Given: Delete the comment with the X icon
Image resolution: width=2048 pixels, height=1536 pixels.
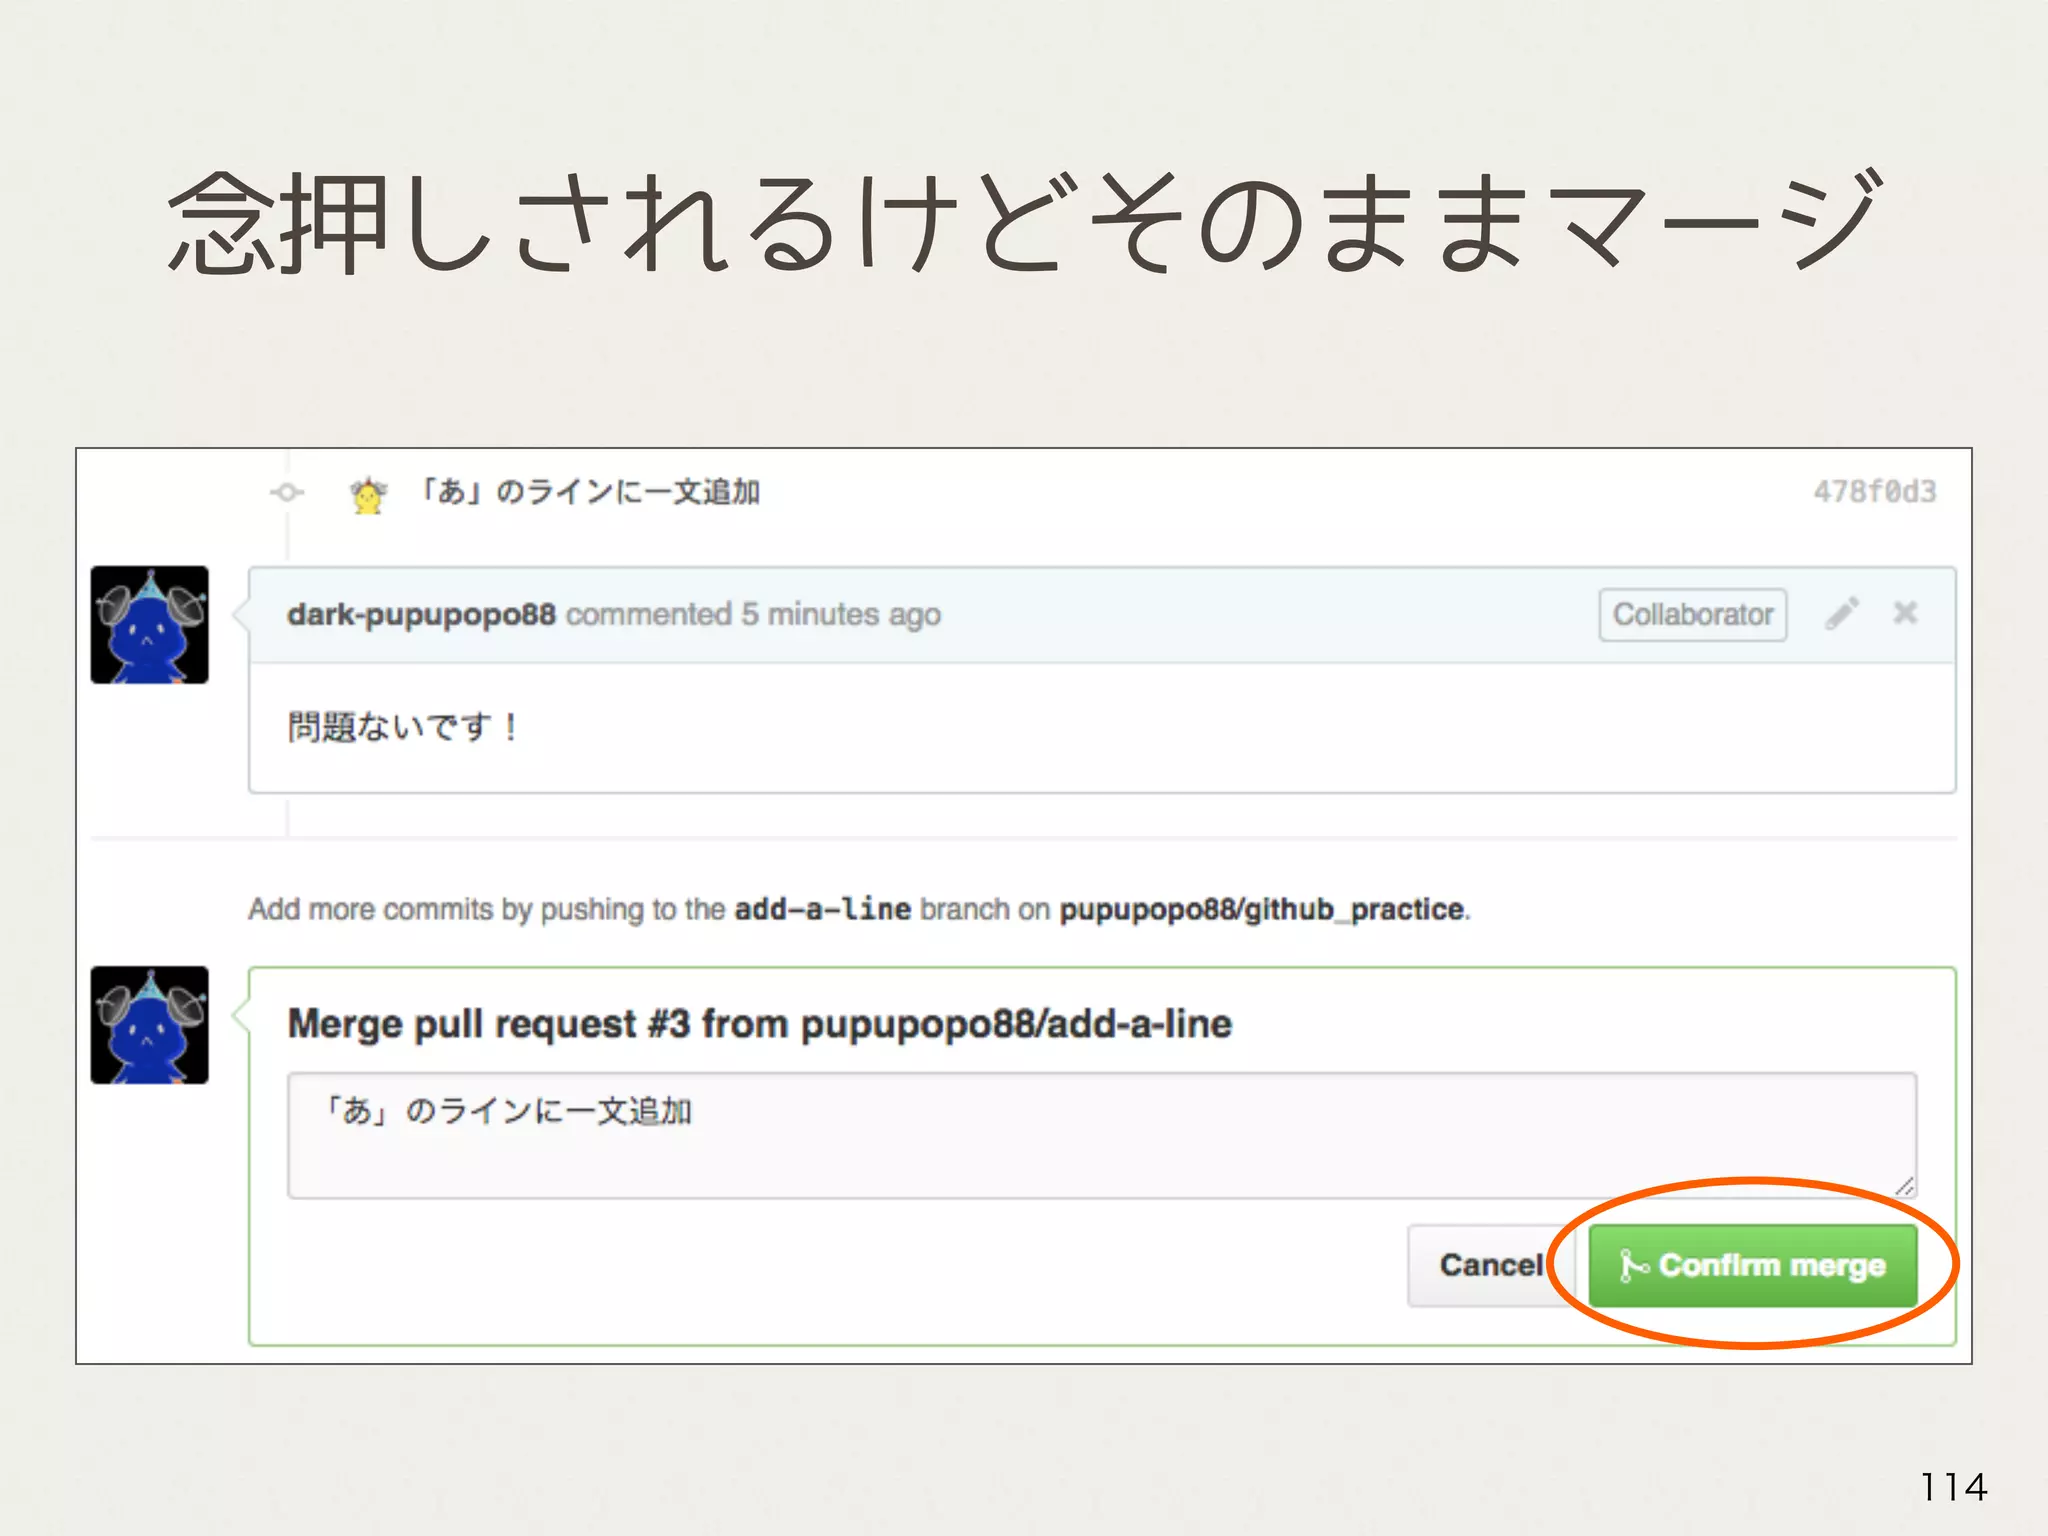Looking at the screenshot, I should point(1905,613).
